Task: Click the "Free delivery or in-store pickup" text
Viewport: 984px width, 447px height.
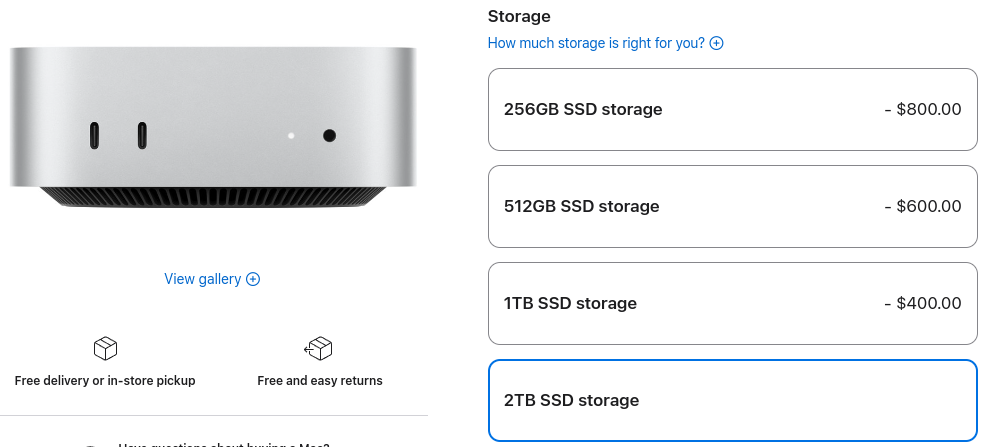Action: pyautogui.click(x=105, y=381)
